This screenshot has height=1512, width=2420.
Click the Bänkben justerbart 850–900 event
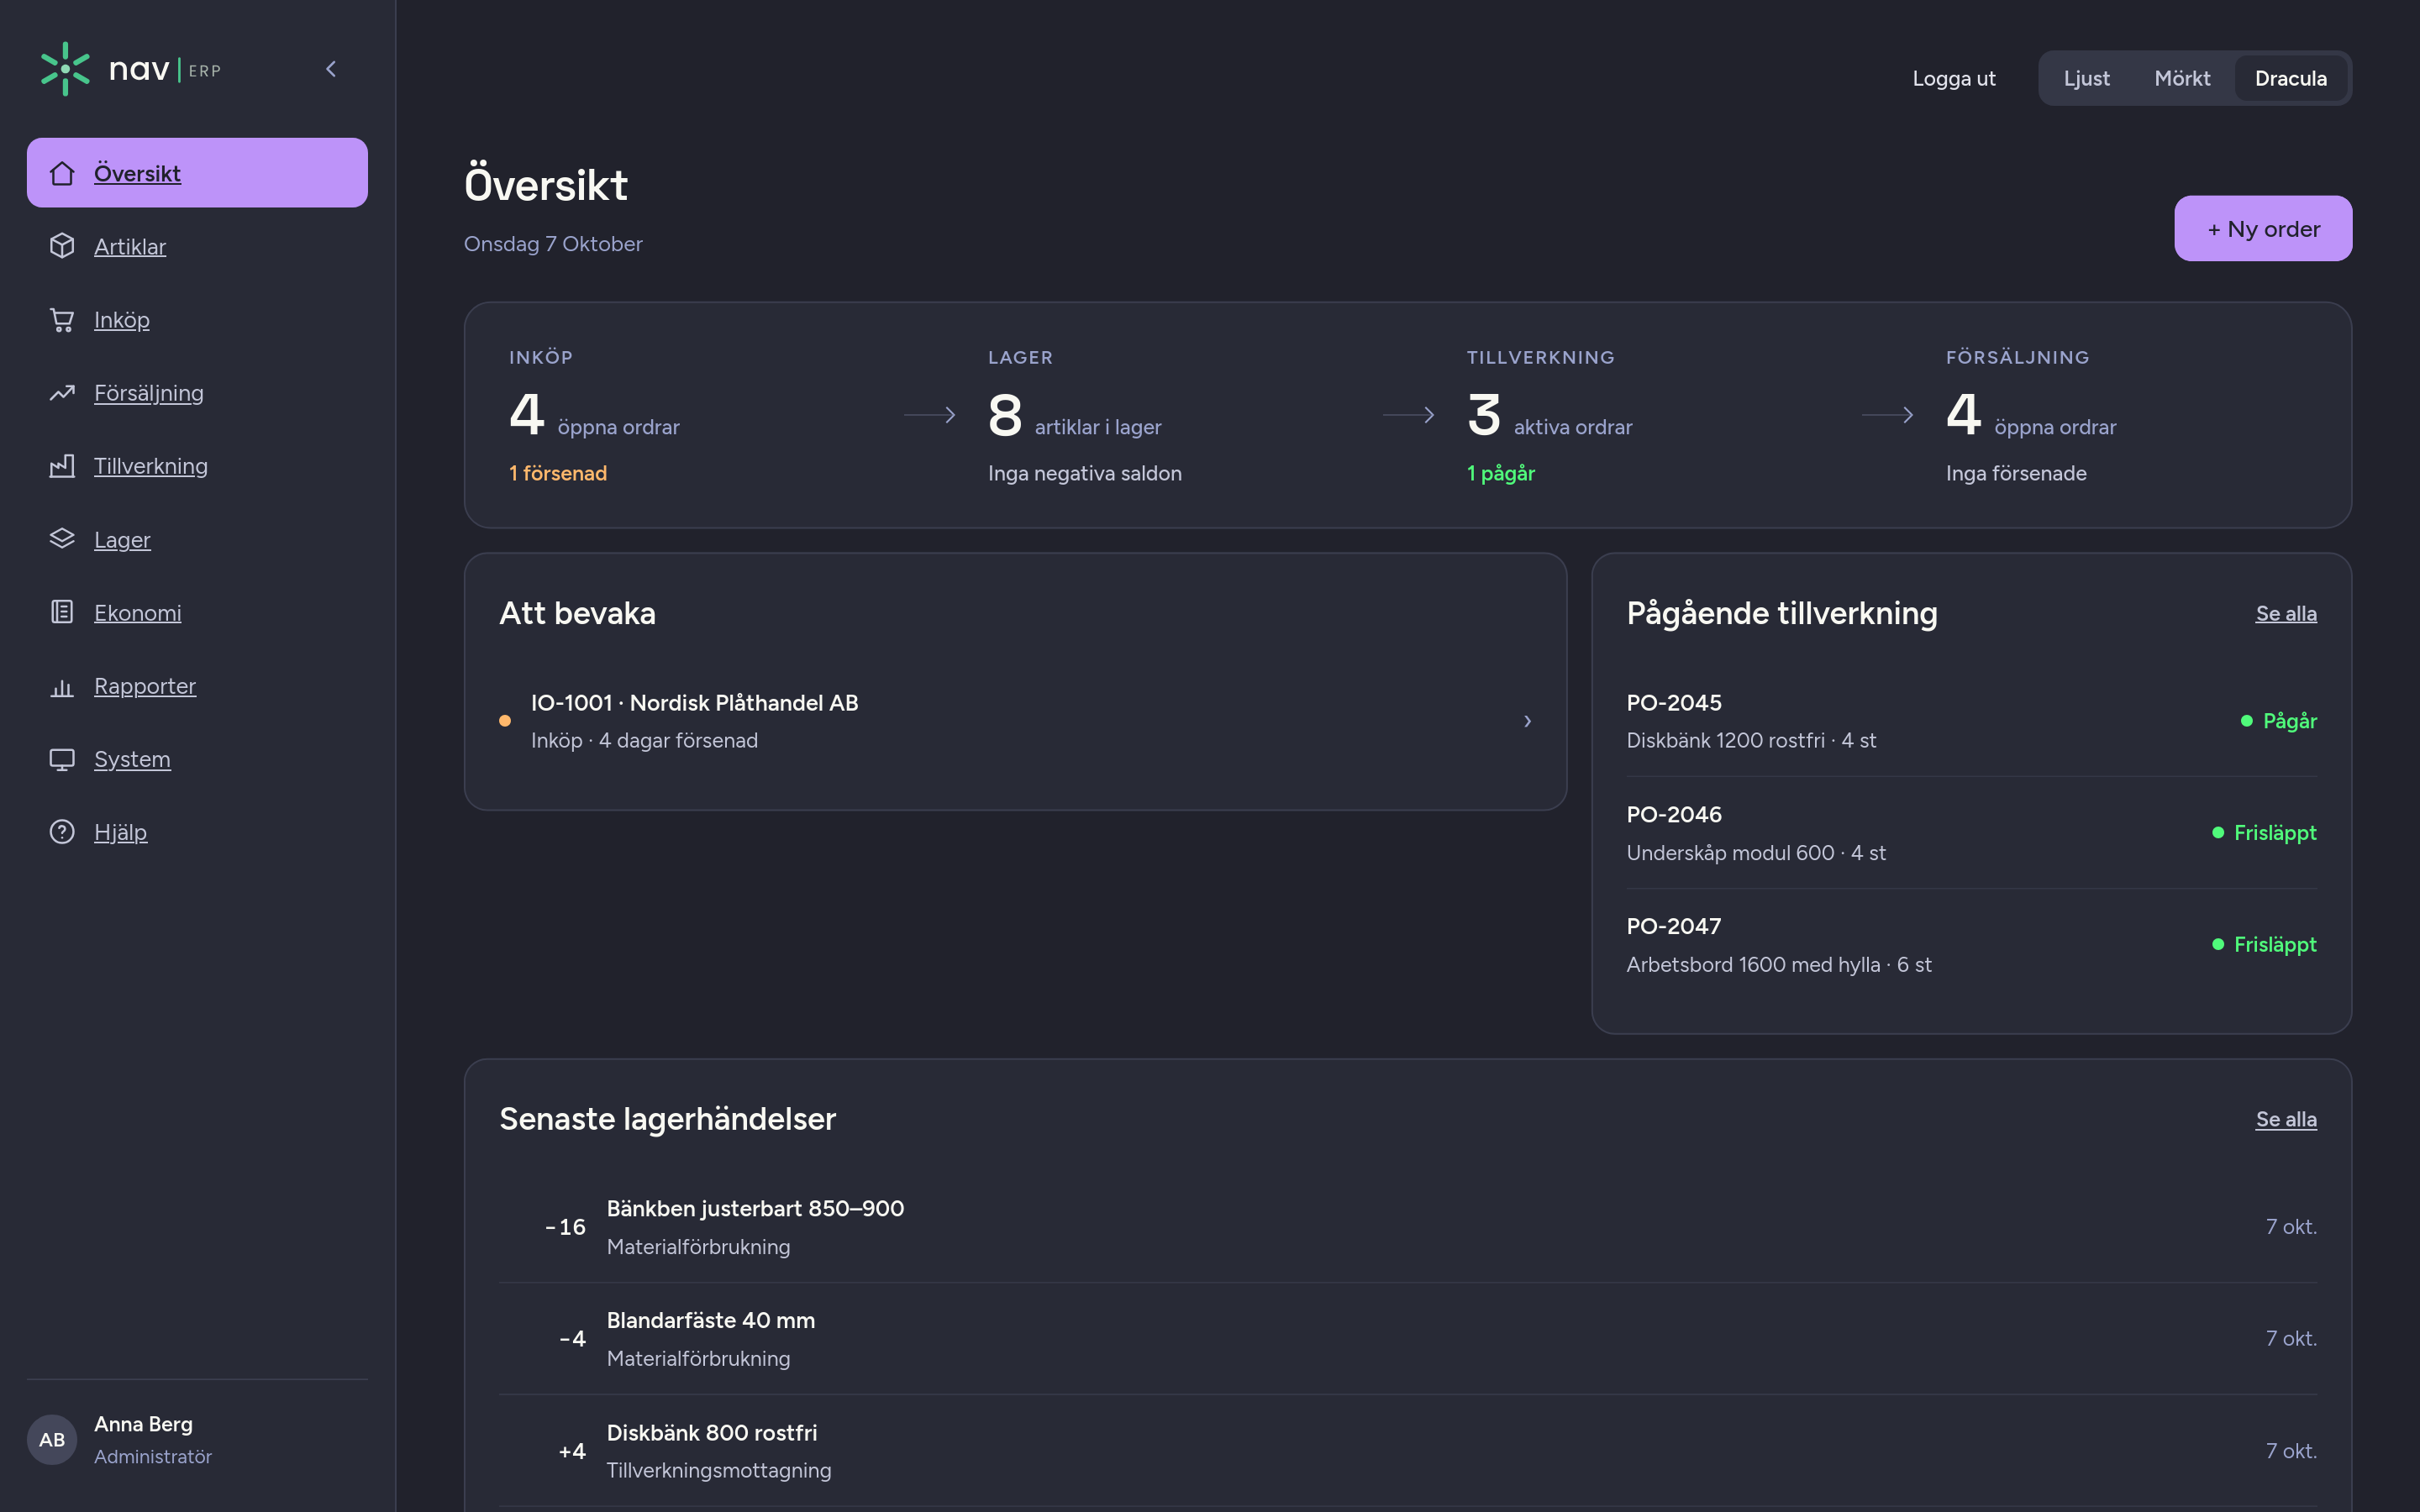coord(1408,1227)
